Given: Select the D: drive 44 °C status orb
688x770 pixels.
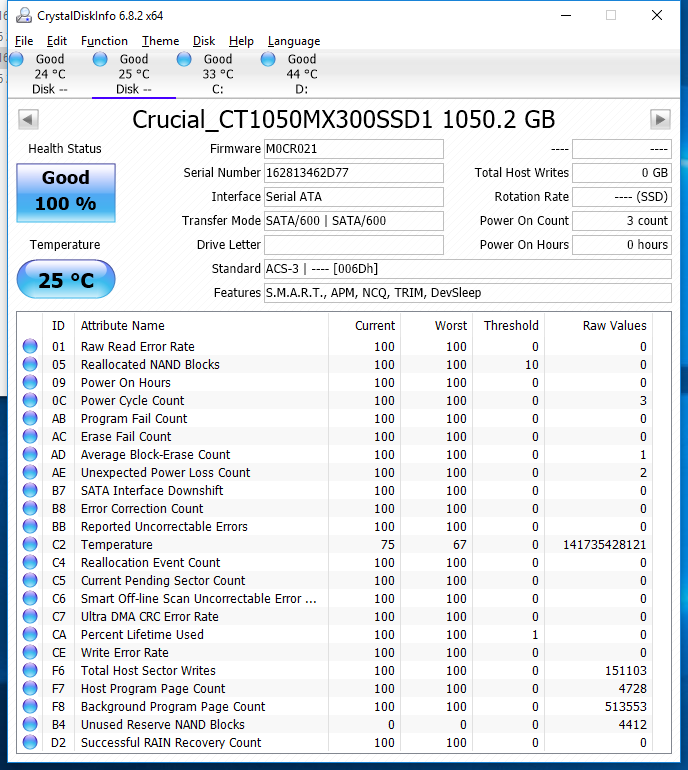Looking at the screenshot, I should tap(269, 60).
